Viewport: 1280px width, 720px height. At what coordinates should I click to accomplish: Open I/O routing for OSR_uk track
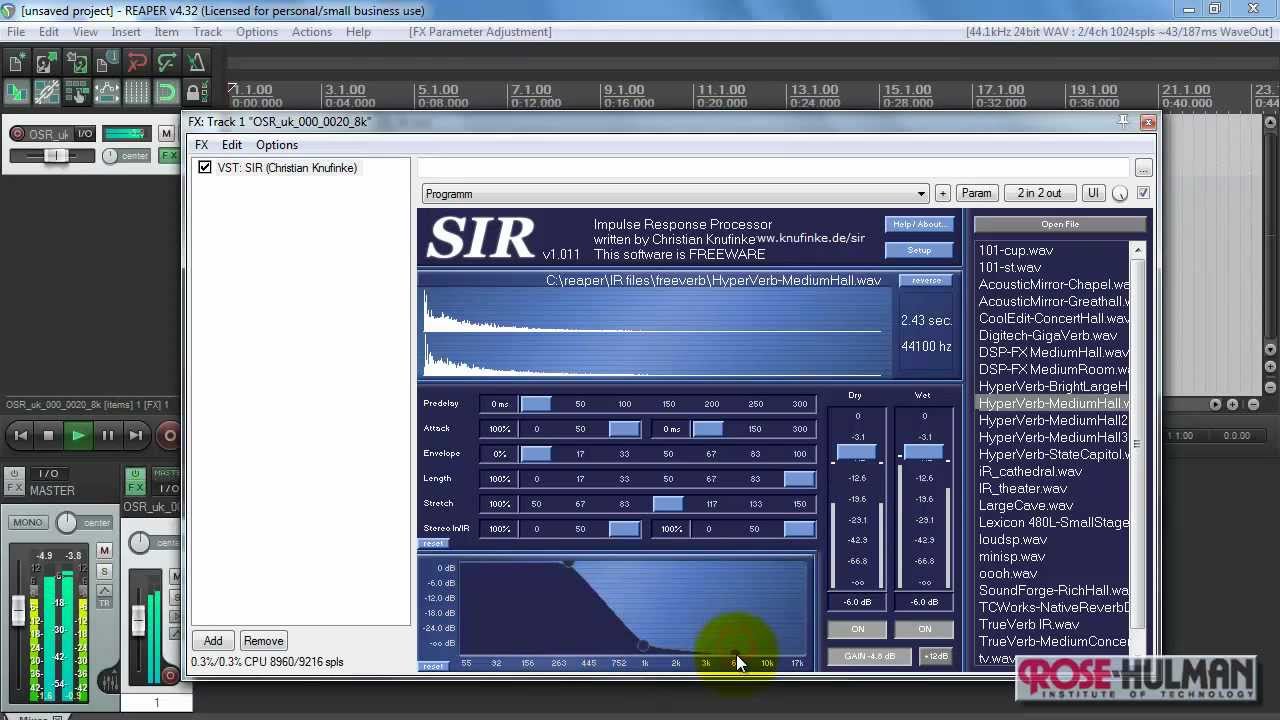pyautogui.click(x=84, y=134)
